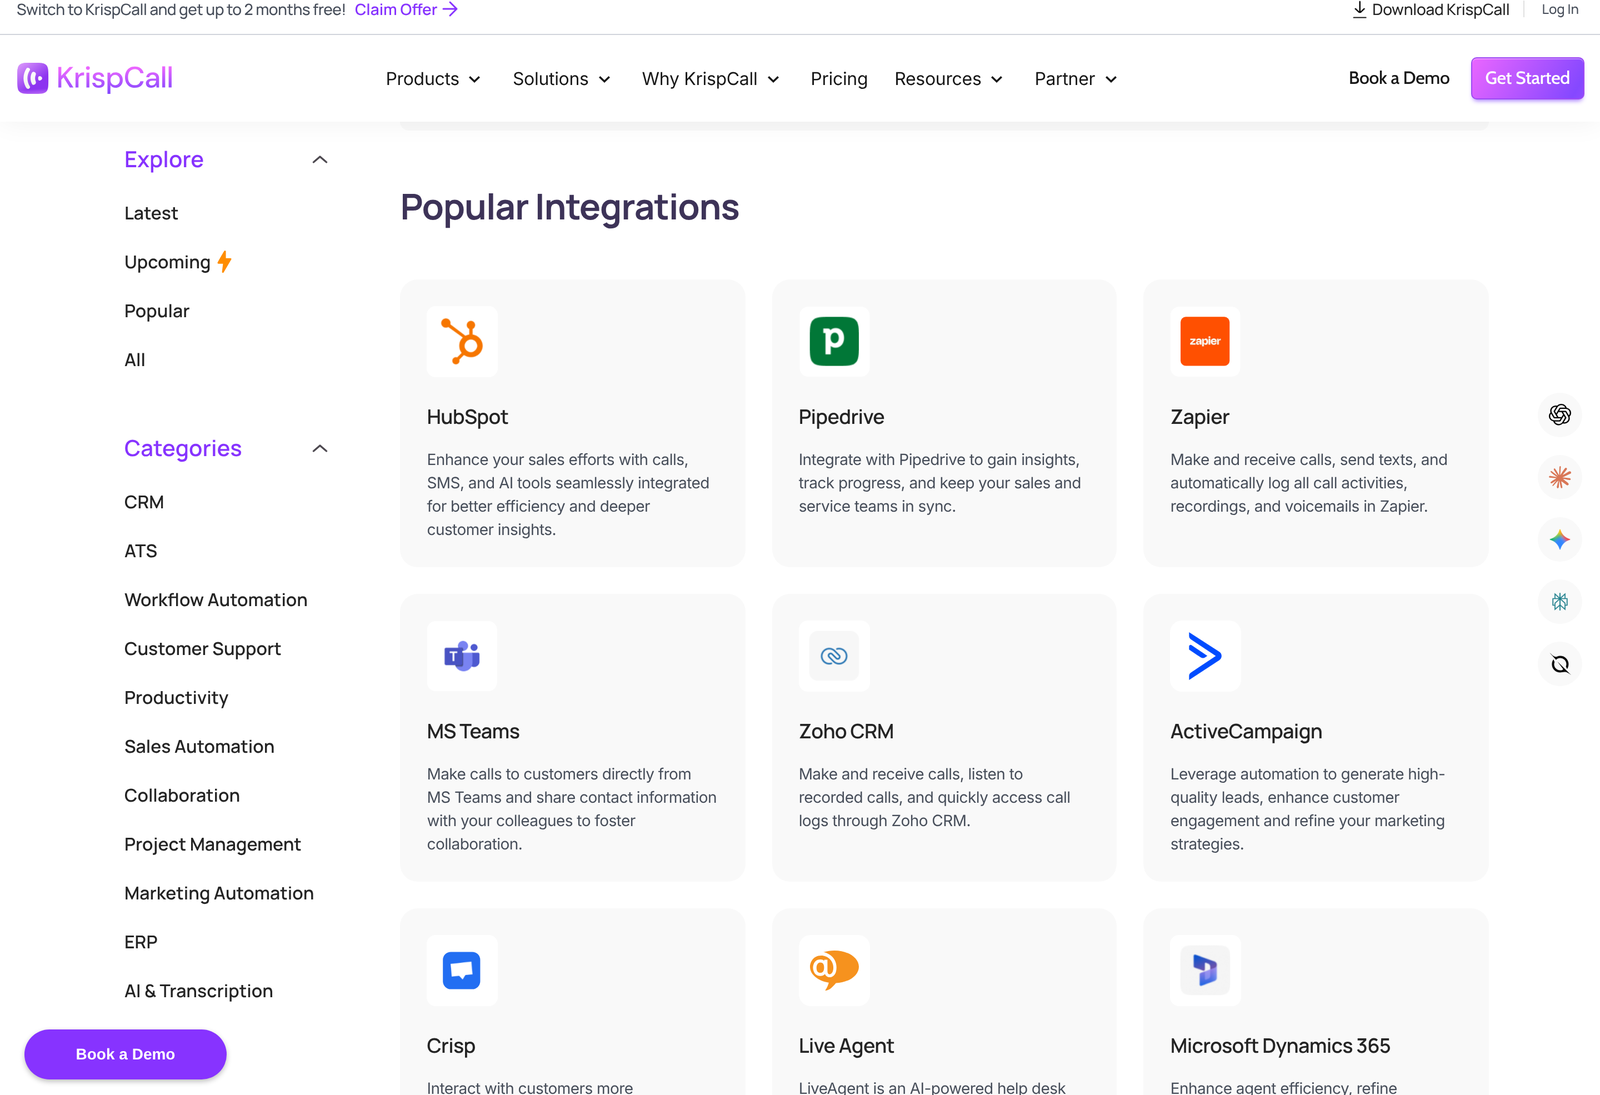Open the Pipedrive integration icon
The image size is (1600, 1095).
(834, 341)
